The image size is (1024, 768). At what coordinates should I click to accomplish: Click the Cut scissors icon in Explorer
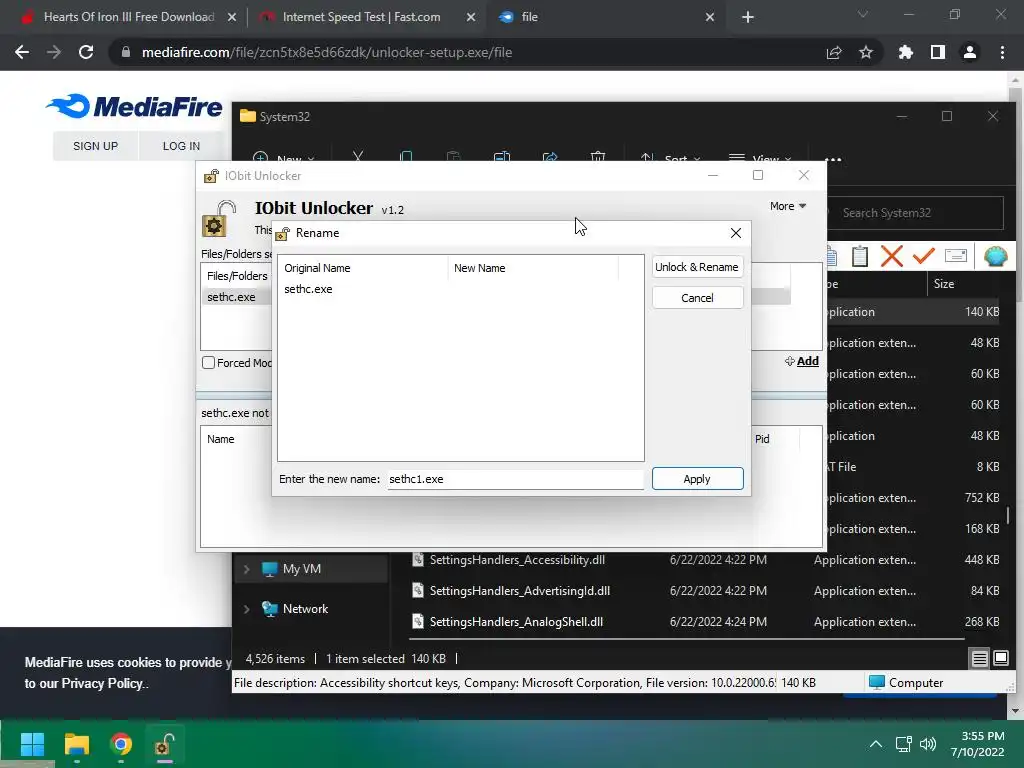(x=357, y=157)
